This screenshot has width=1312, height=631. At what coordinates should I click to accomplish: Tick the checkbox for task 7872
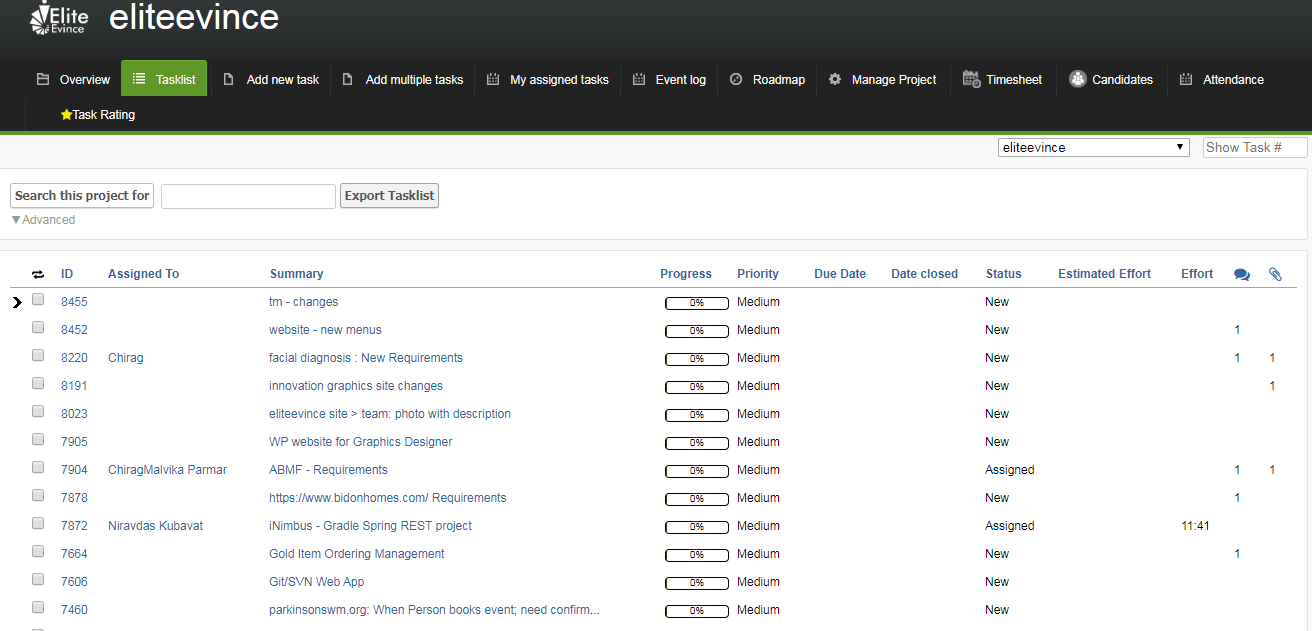(x=38, y=523)
